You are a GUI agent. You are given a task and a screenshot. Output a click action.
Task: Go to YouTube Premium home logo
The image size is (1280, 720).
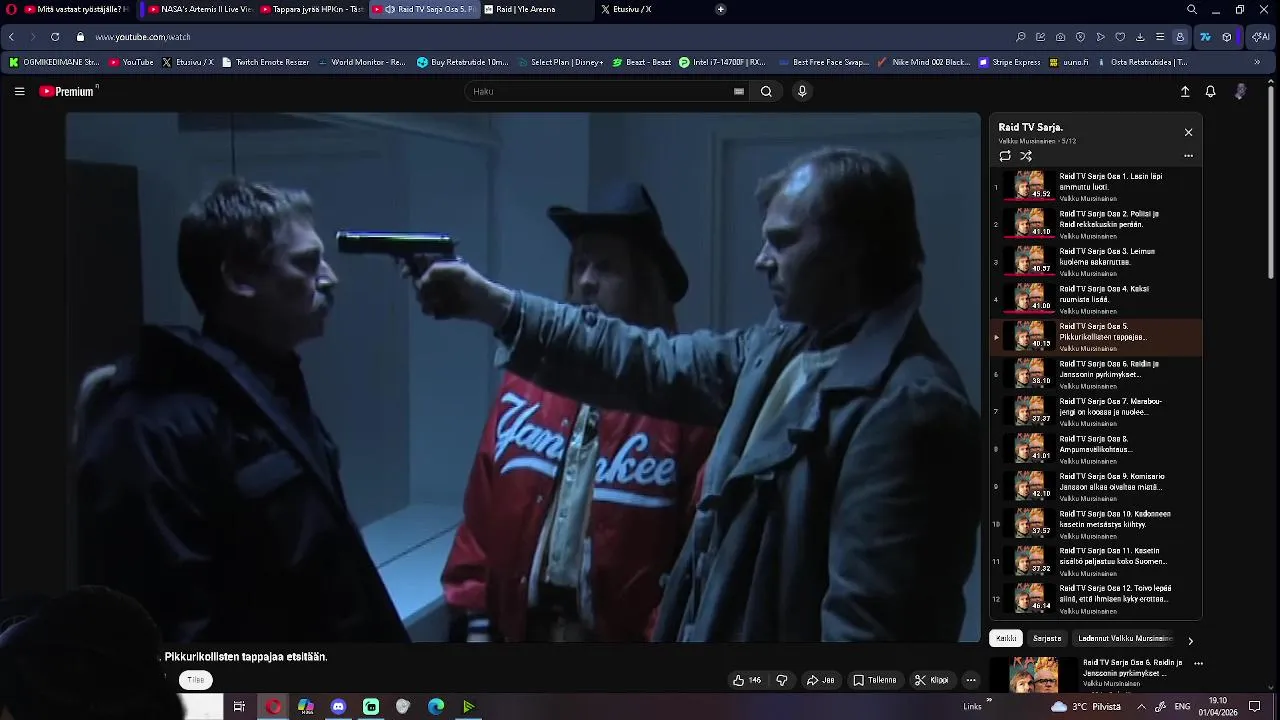click(x=68, y=91)
